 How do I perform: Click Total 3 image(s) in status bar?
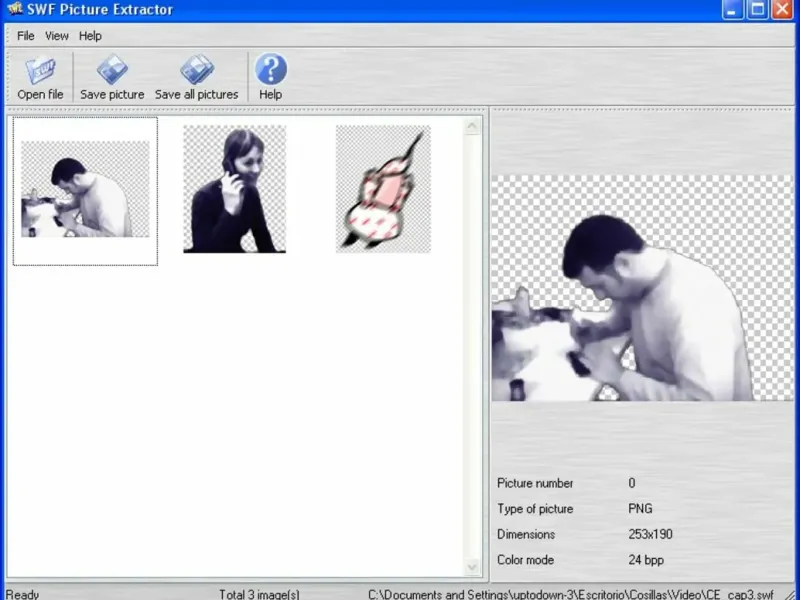[x=259, y=594]
